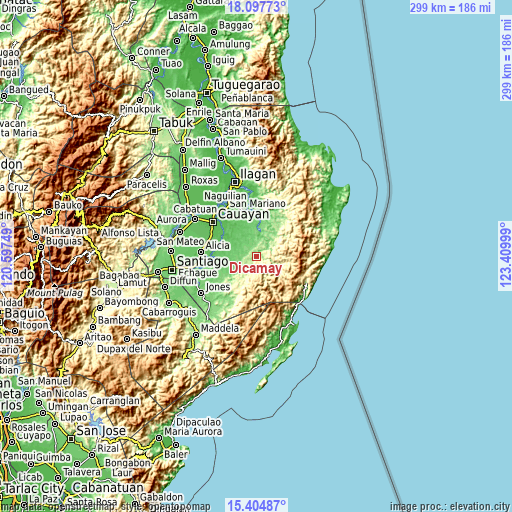Click the Pinukpuk town circle marker

[140, 100]
